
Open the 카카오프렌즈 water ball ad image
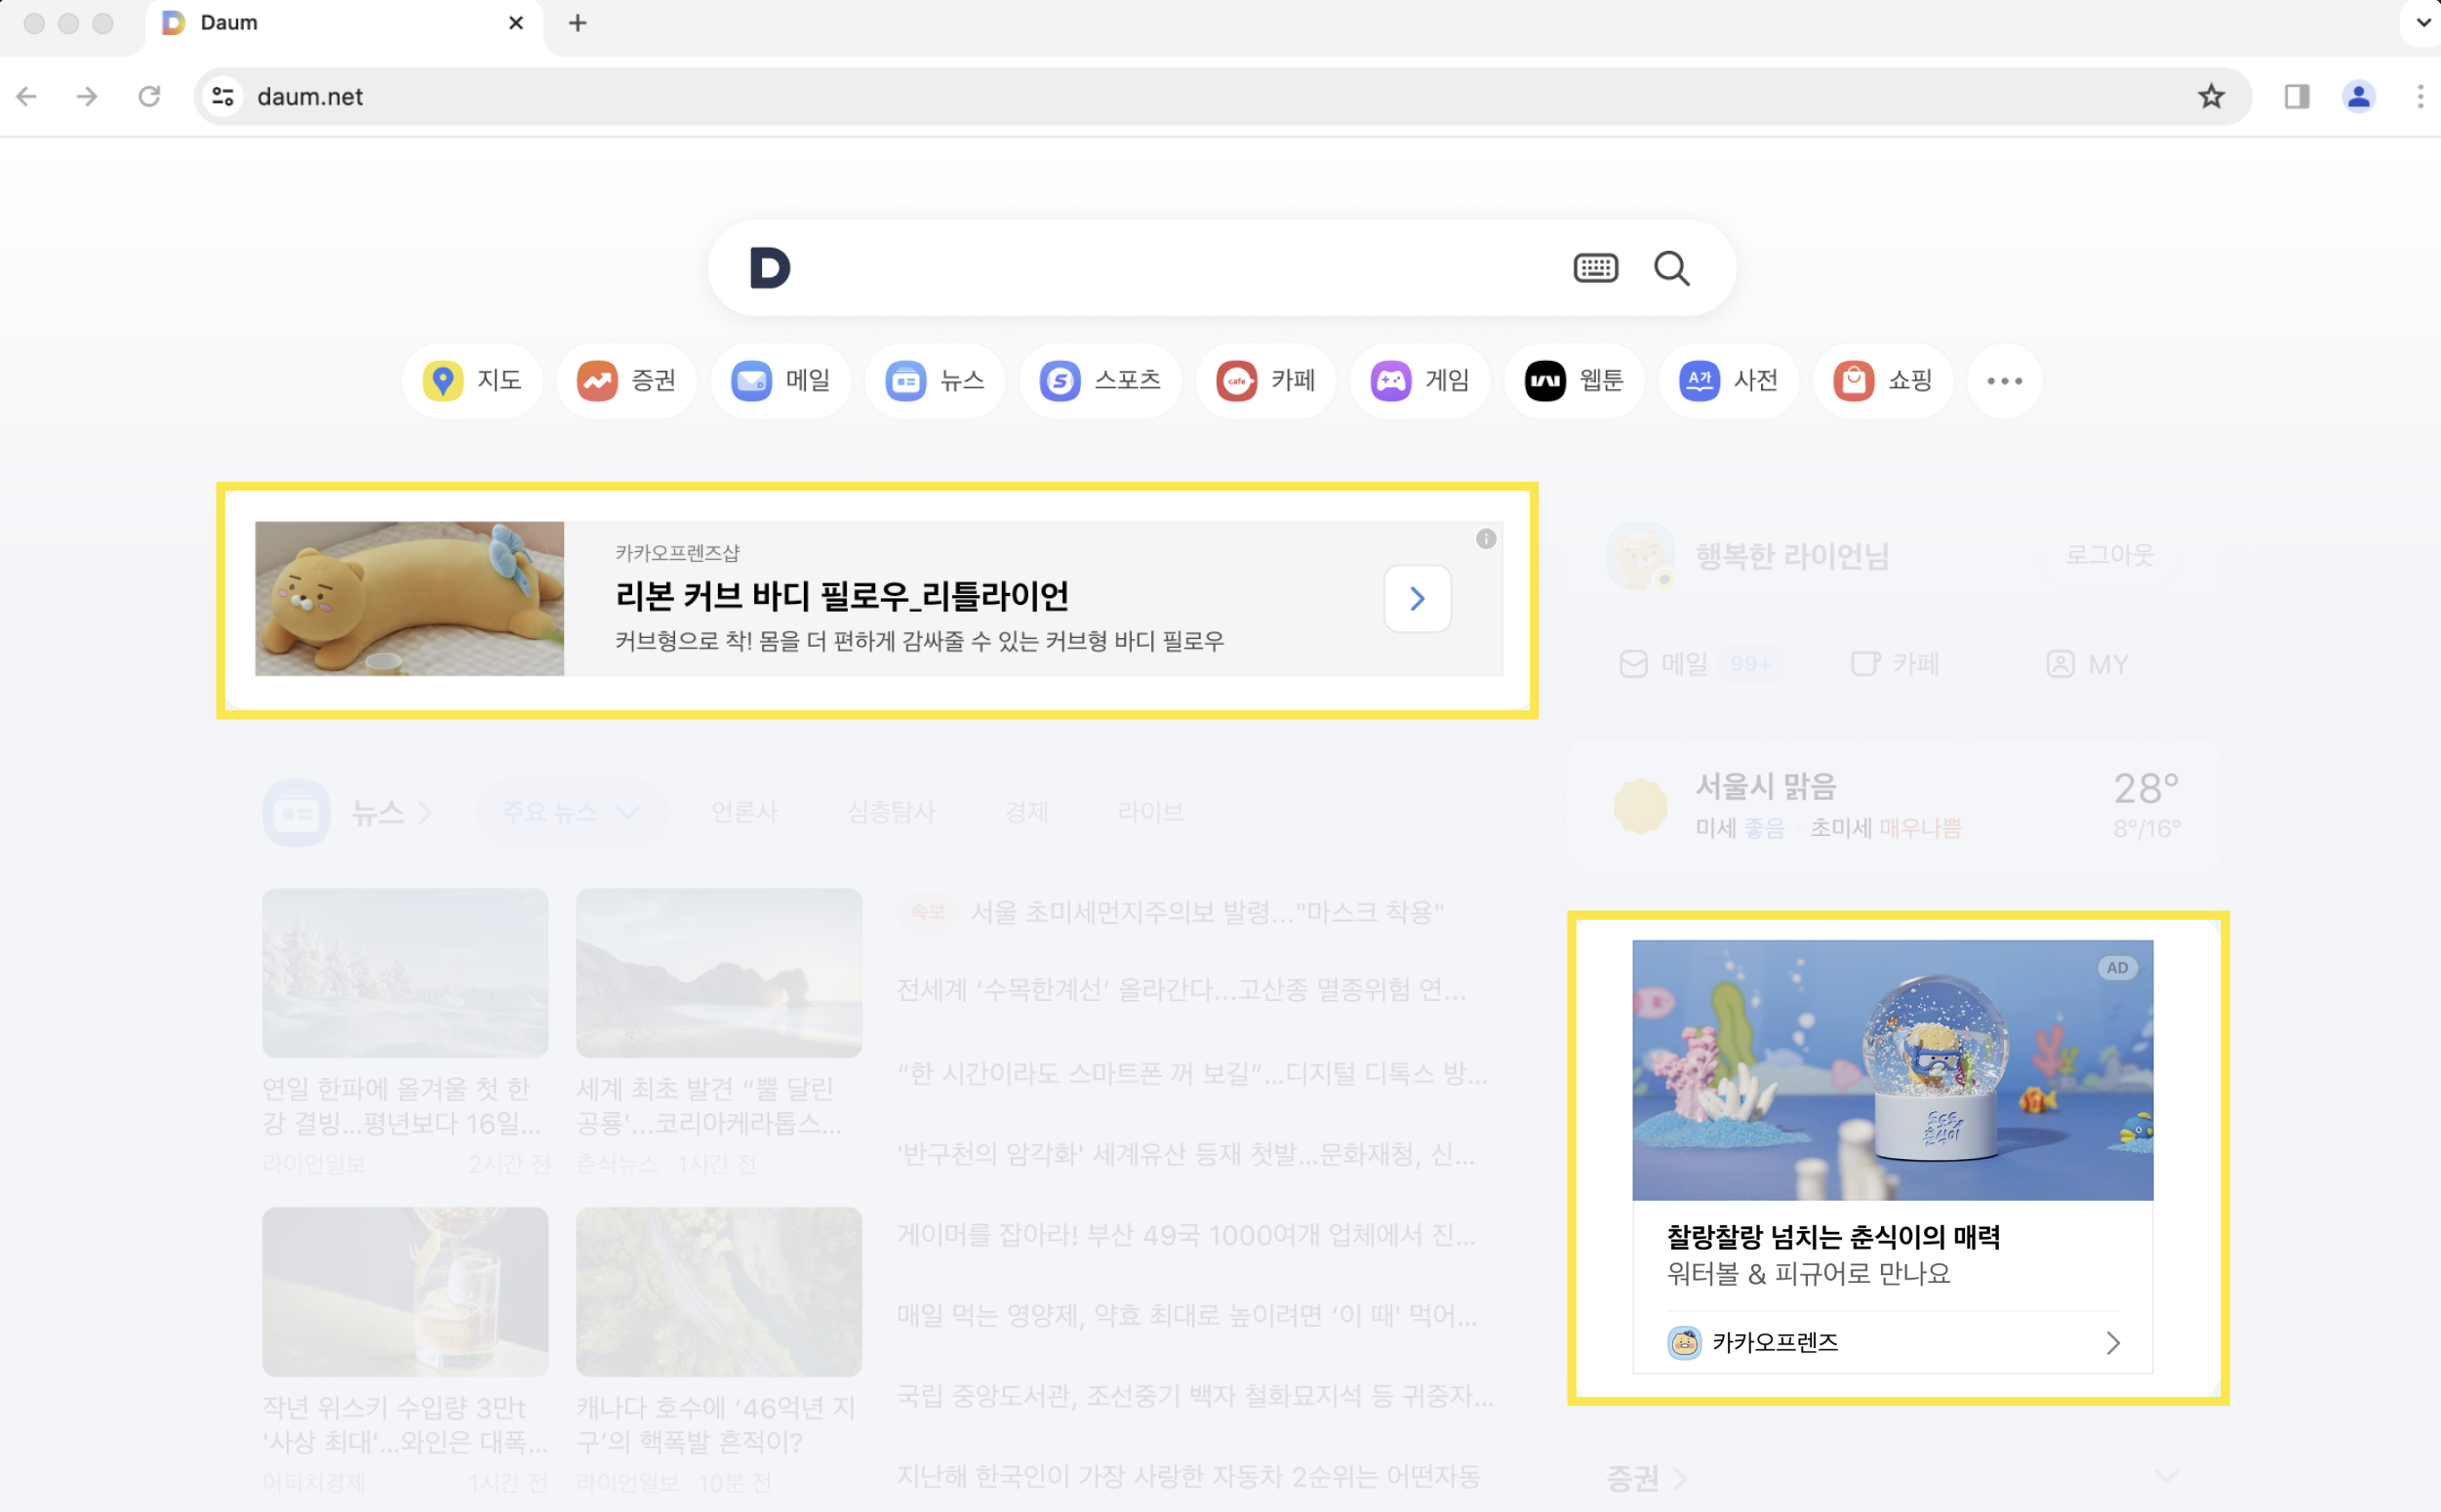(x=1892, y=1070)
